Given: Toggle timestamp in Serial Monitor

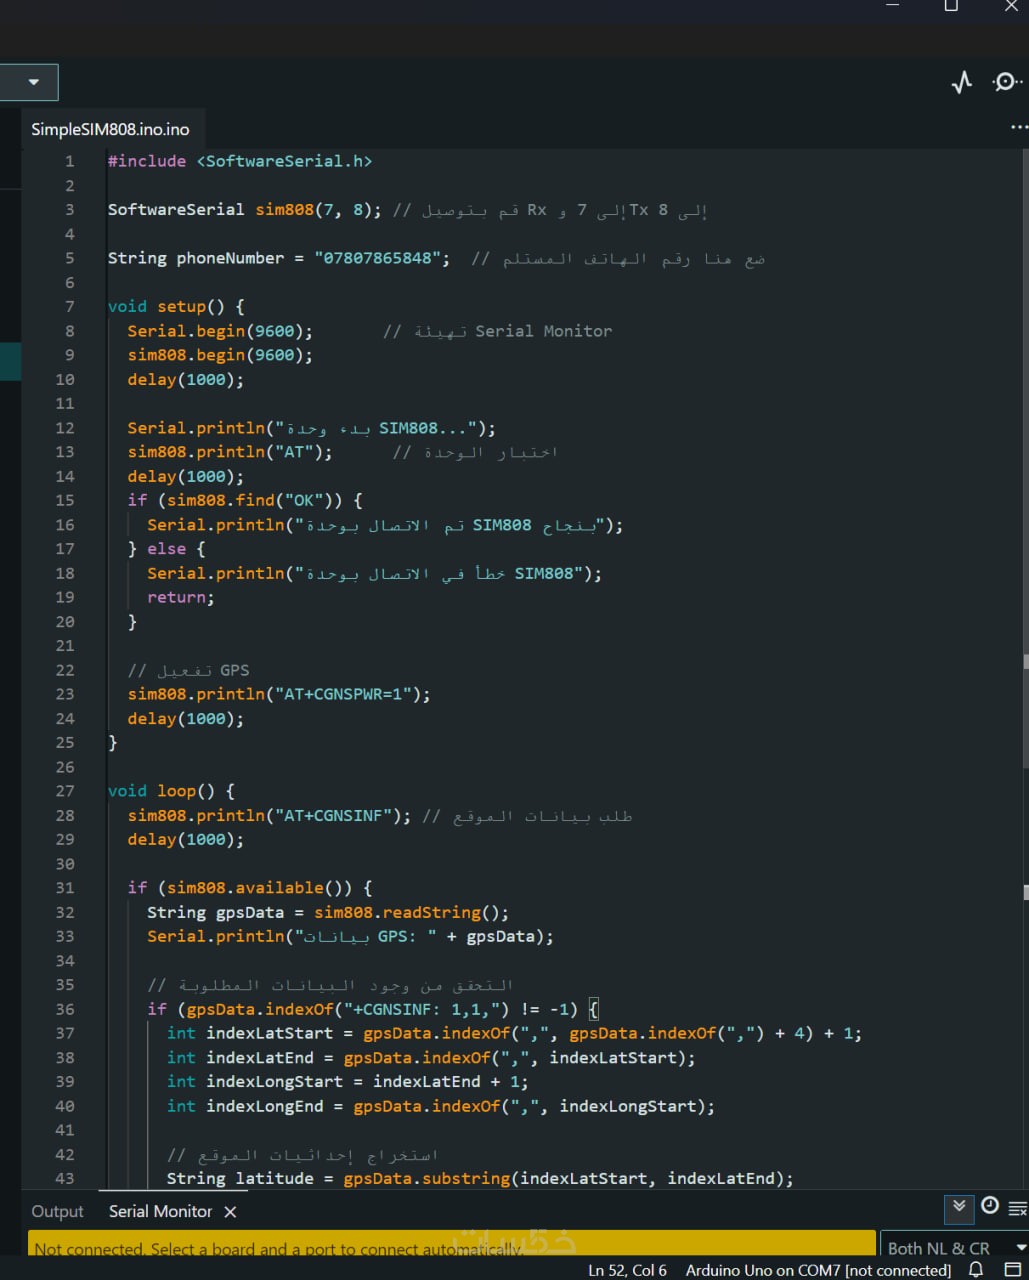Looking at the screenshot, I should pyautogui.click(x=990, y=1206).
